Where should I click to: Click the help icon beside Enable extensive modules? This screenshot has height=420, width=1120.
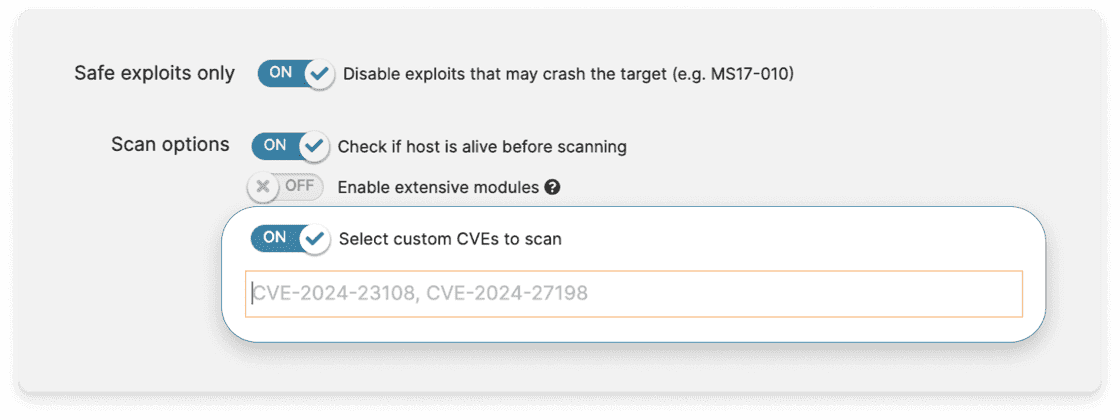coord(552,187)
